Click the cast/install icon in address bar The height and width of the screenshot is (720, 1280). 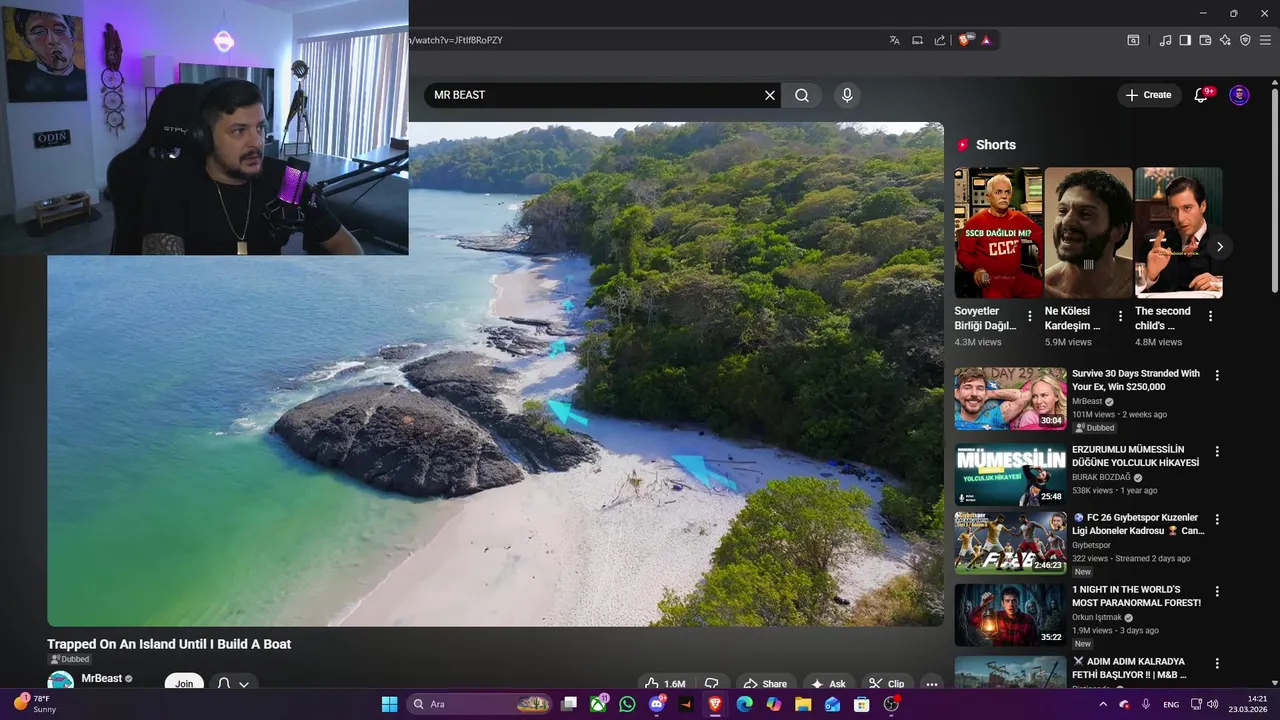[x=917, y=40]
